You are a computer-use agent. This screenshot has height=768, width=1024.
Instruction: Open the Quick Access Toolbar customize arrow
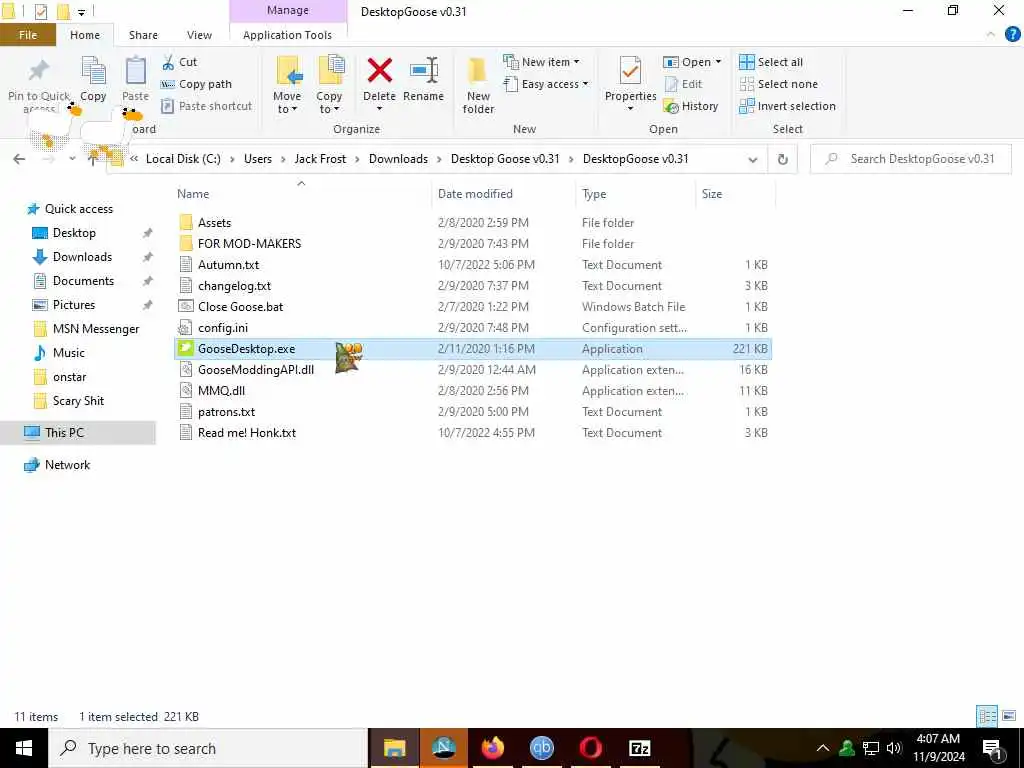click(82, 12)
